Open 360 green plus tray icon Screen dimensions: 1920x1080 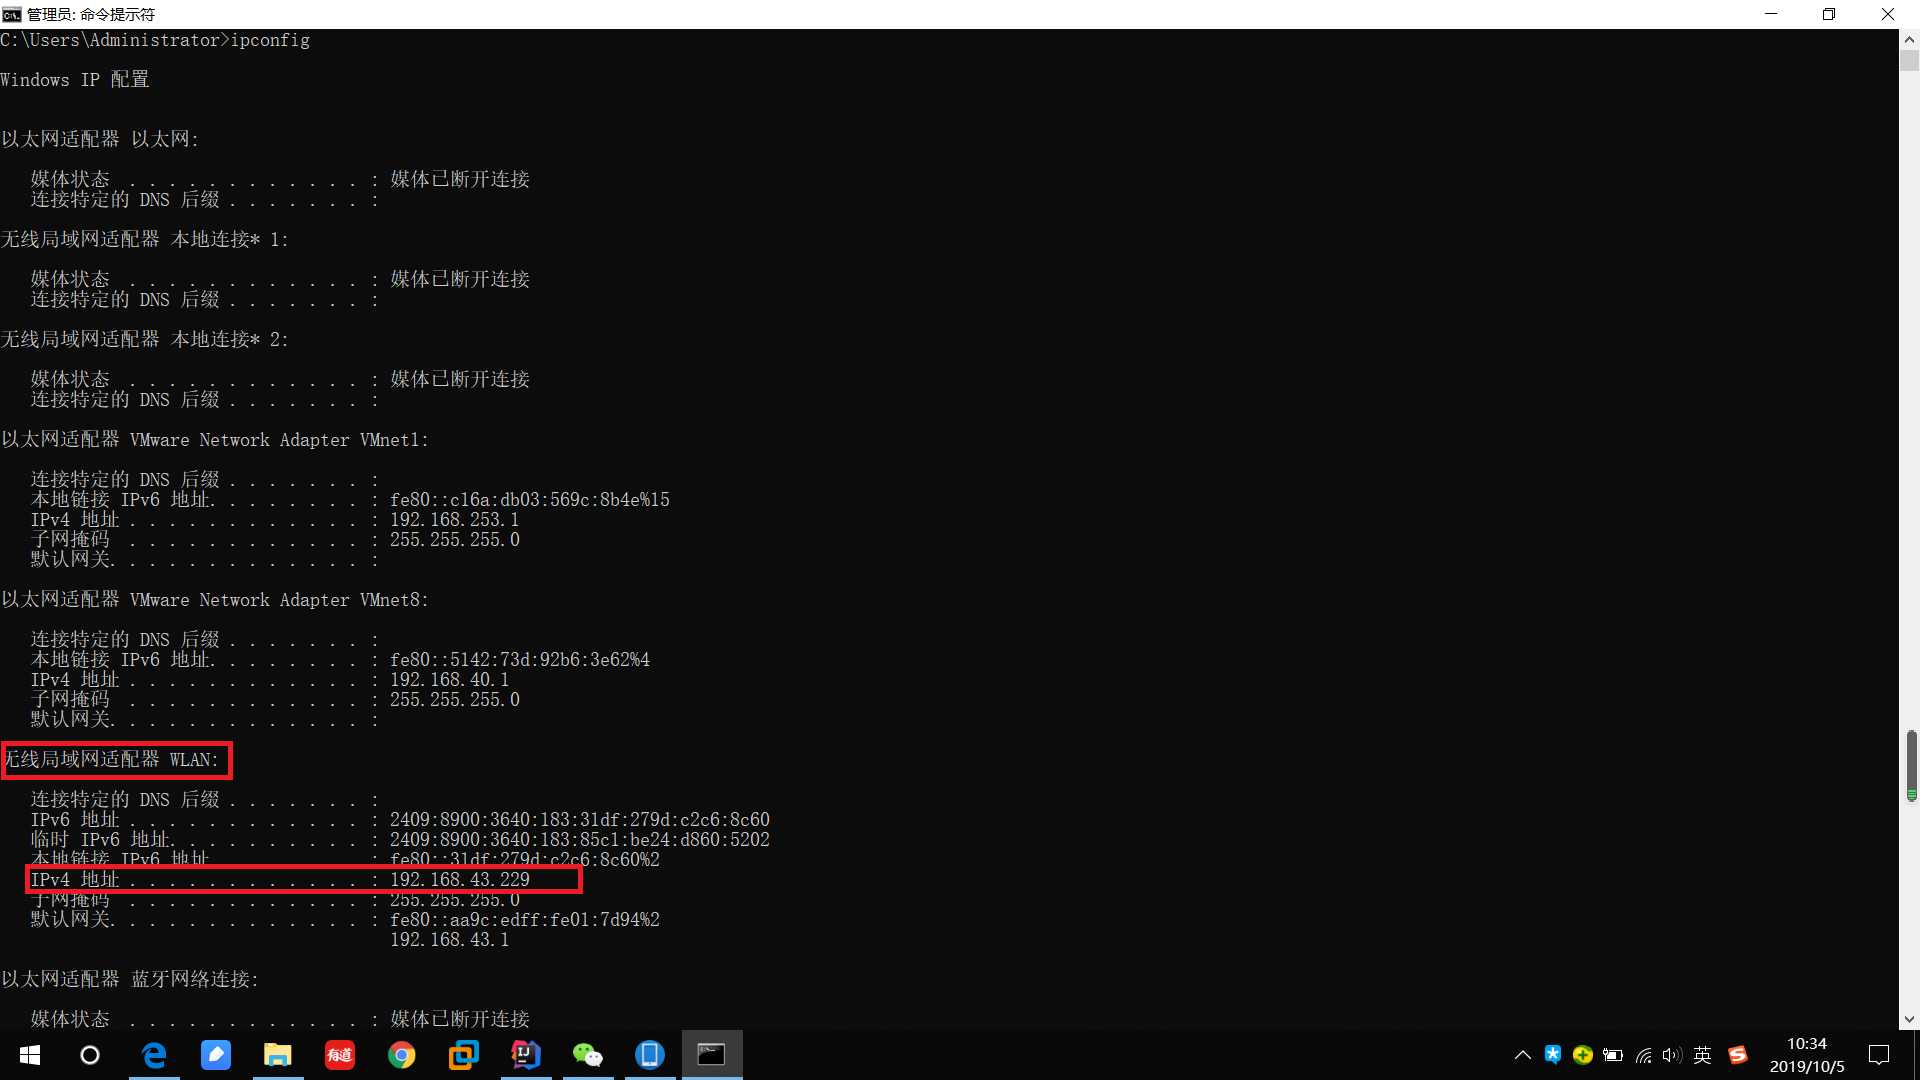coord(1583,1054)
